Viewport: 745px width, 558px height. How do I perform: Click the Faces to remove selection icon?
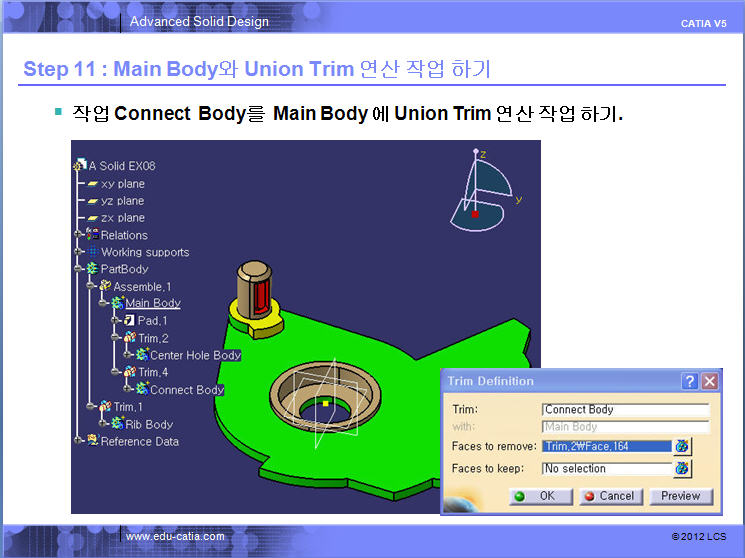[x=682, y=446]
